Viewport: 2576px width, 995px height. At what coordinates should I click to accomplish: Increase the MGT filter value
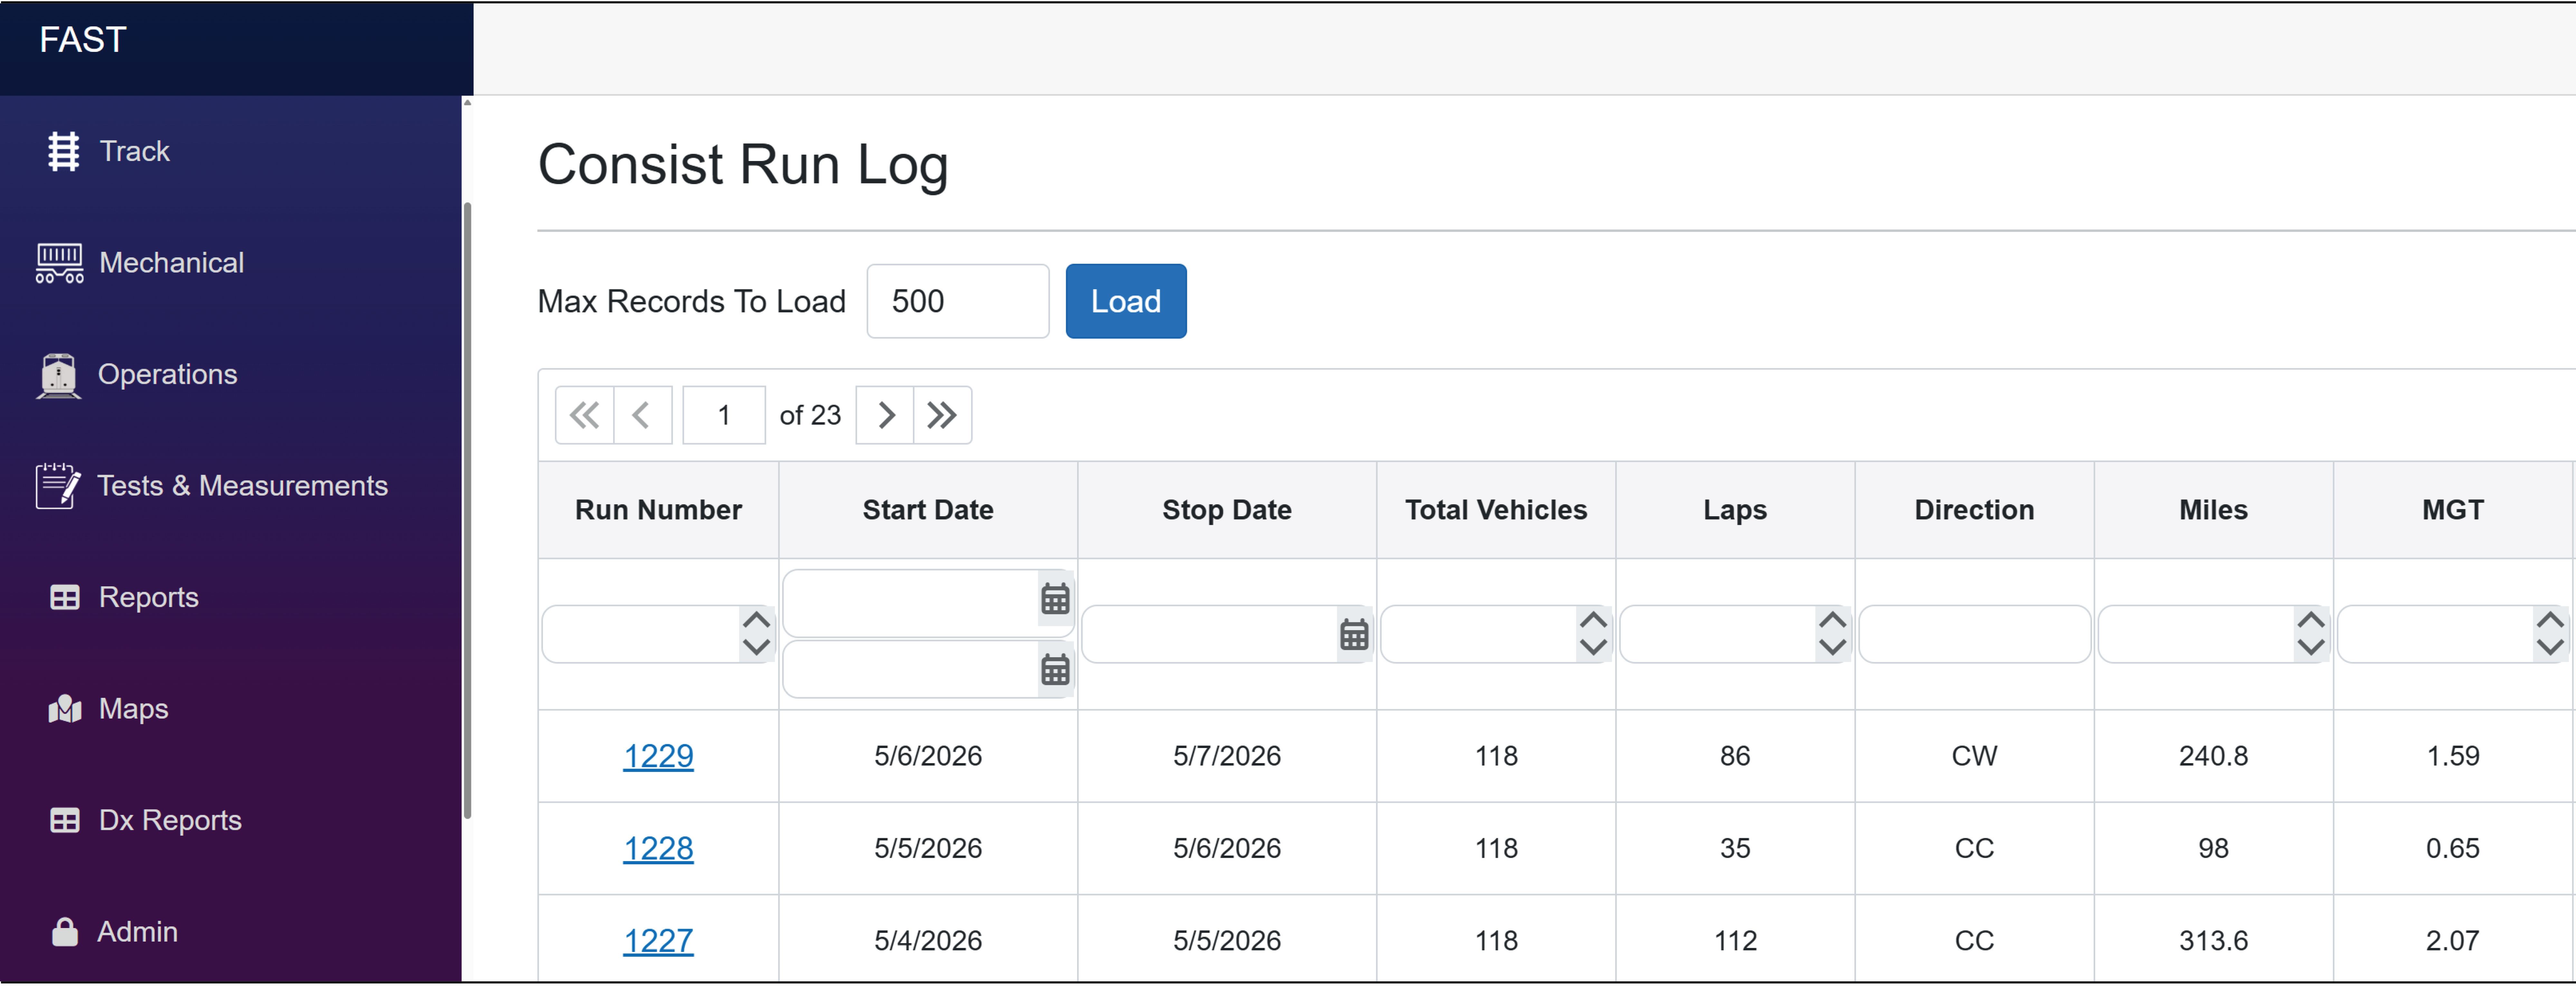click(x=2550, y=621)
